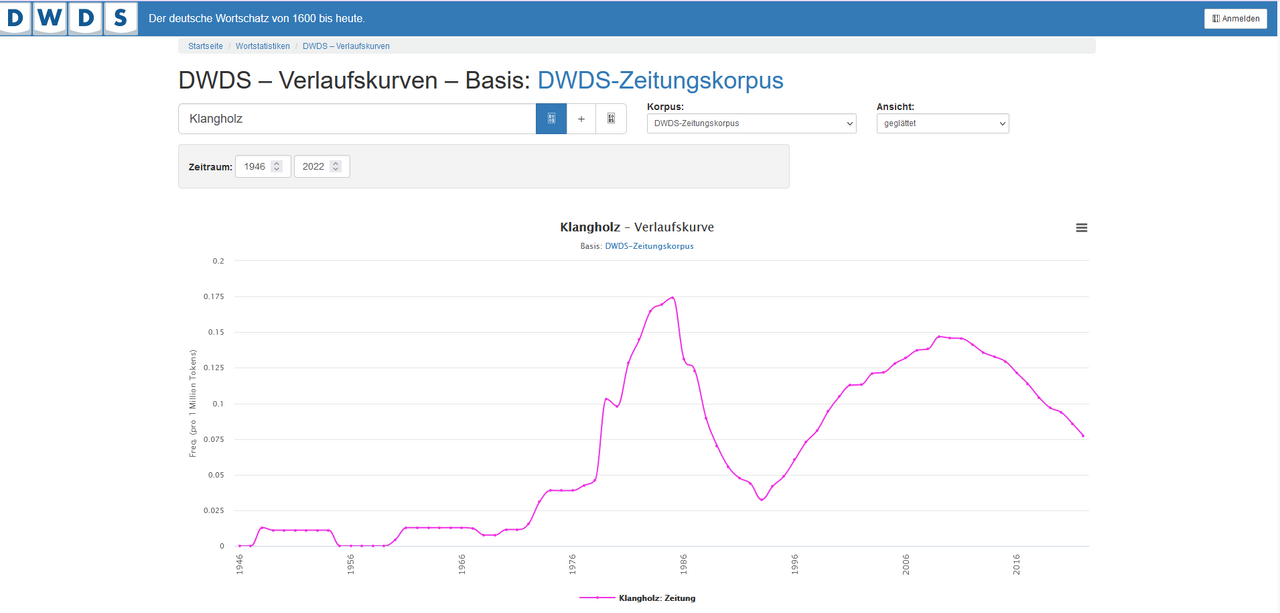Follow the DWDS-Zeitungskorpus heading link
The height and width of the screenshot is (613, 1280).
661,81
